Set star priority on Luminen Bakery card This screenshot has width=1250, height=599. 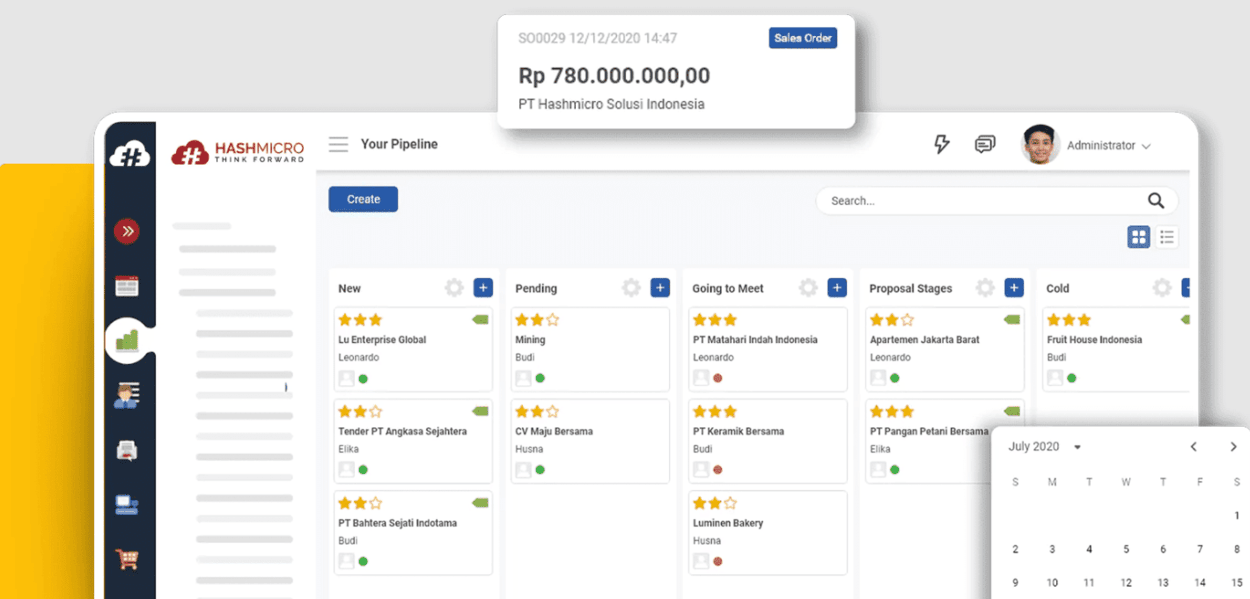click(x=714, y=504)
